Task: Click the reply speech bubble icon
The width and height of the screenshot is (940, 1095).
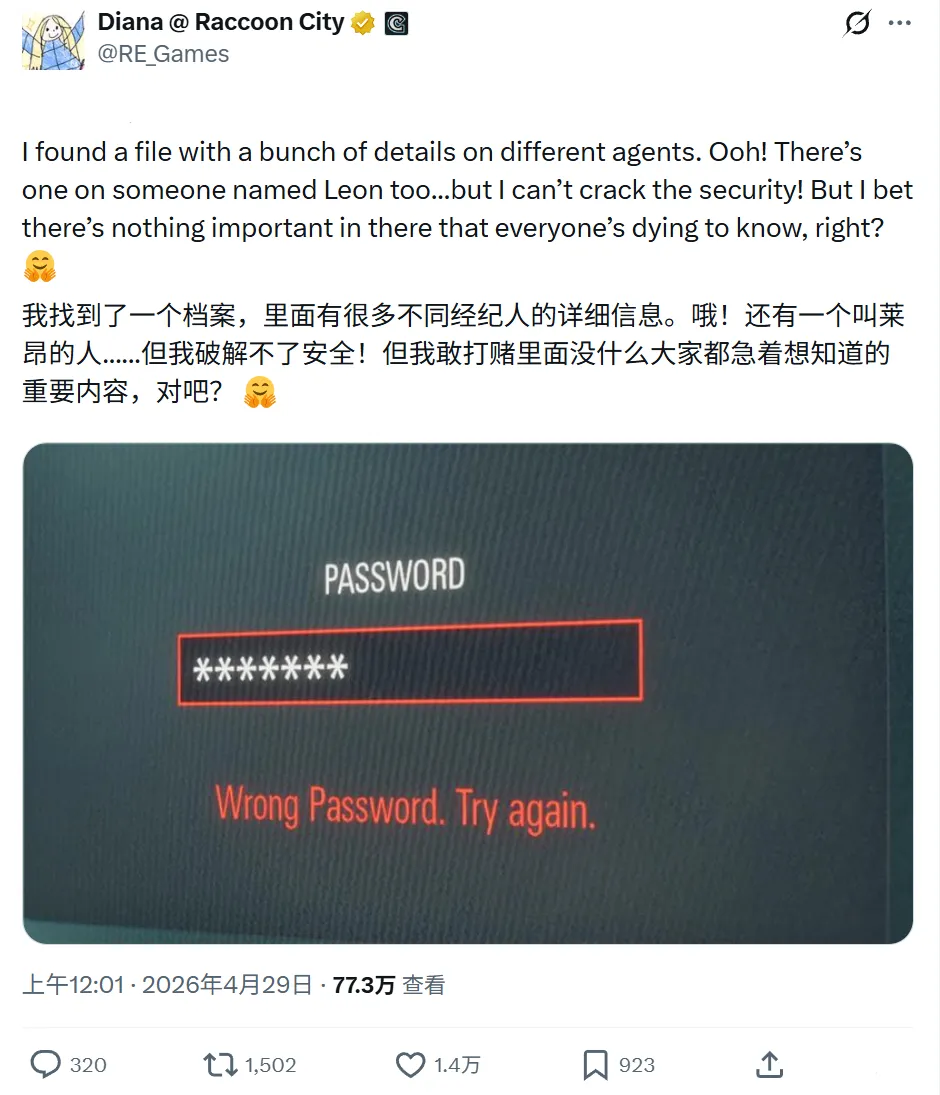Action: coord(46,1064)
